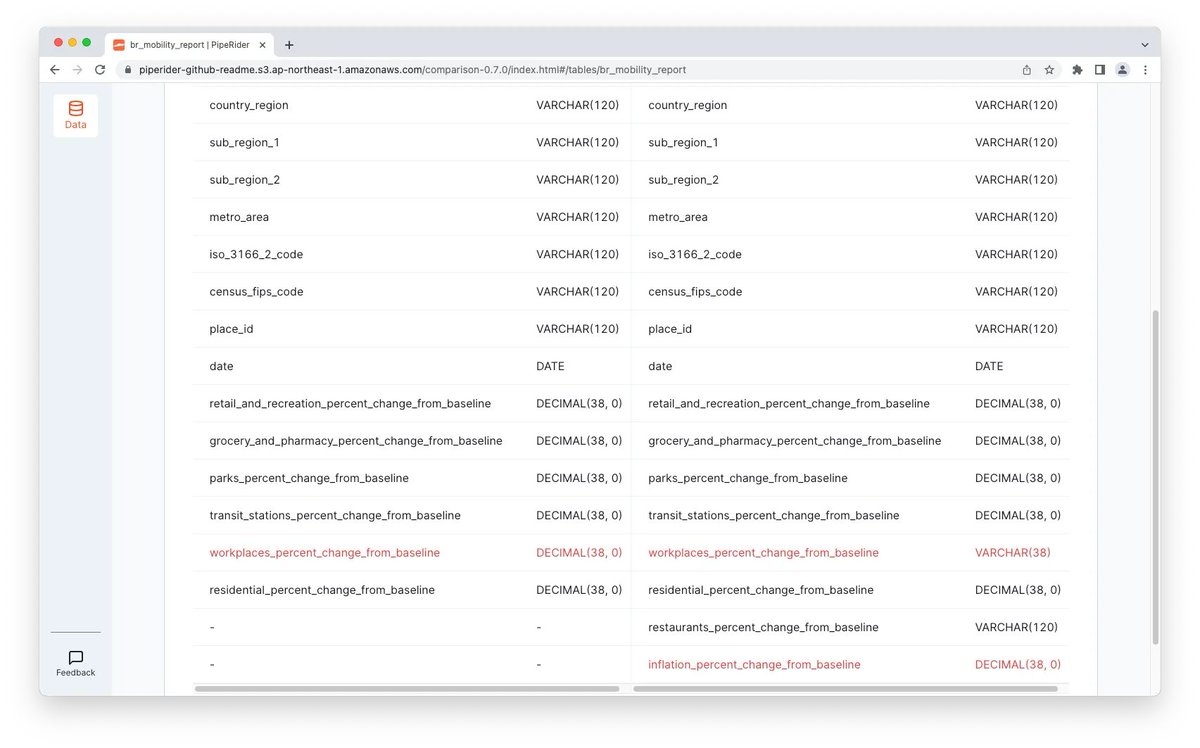Screen dimensions: 1200x748
Task: Select restaurants_percent_change_from_baseline row
Action: pyautogui.click(x=851, y=627)
